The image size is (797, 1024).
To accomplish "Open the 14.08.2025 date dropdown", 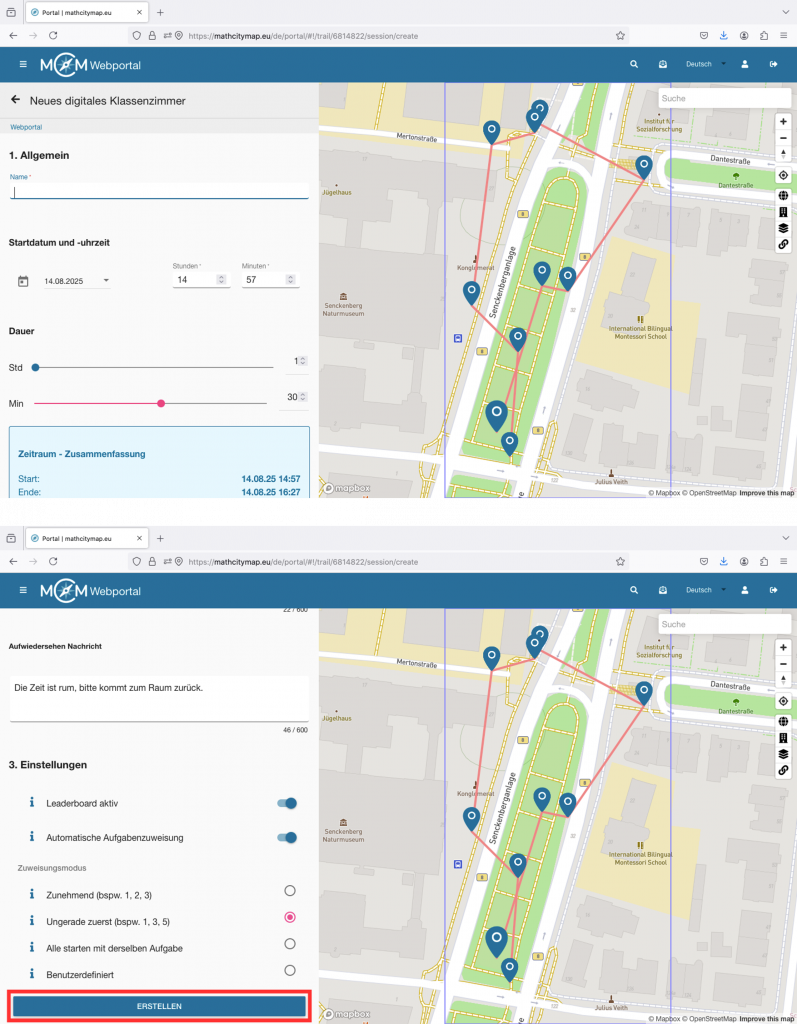I will [x=106, y=281].
